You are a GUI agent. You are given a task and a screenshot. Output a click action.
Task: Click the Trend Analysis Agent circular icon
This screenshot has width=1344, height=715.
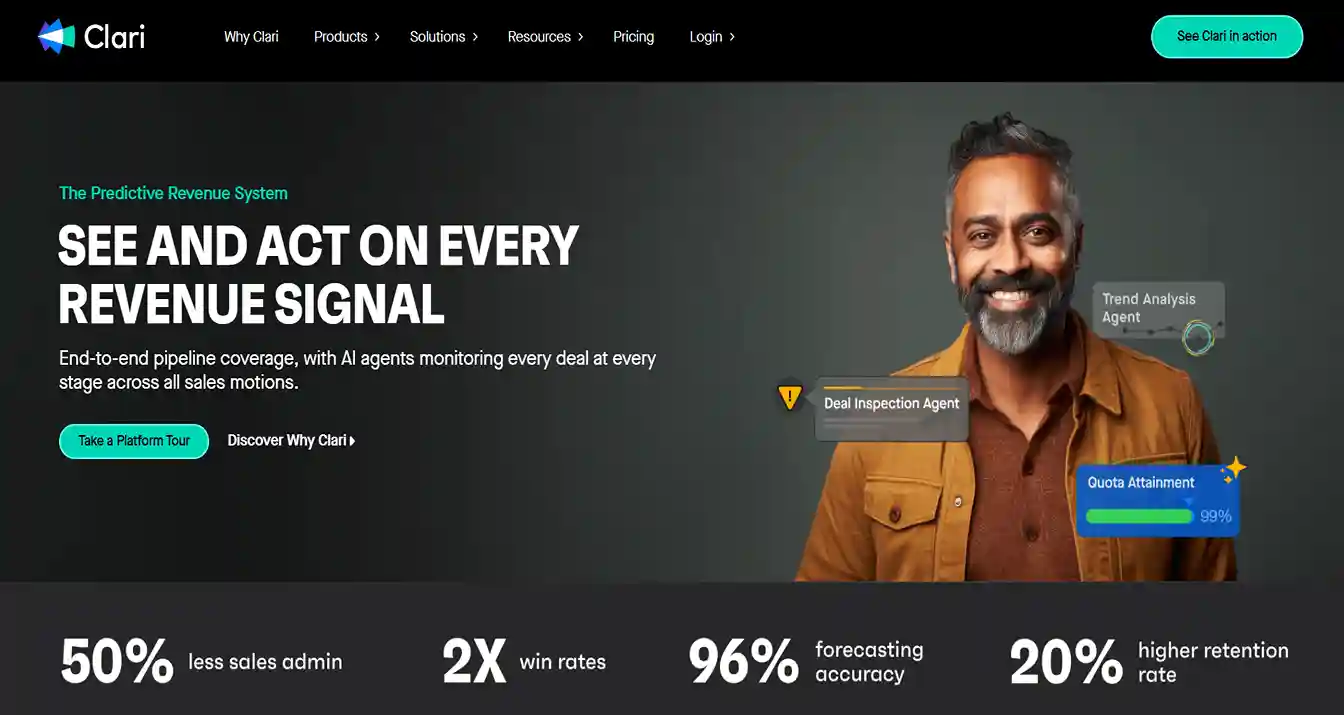tap(1197, 337)
